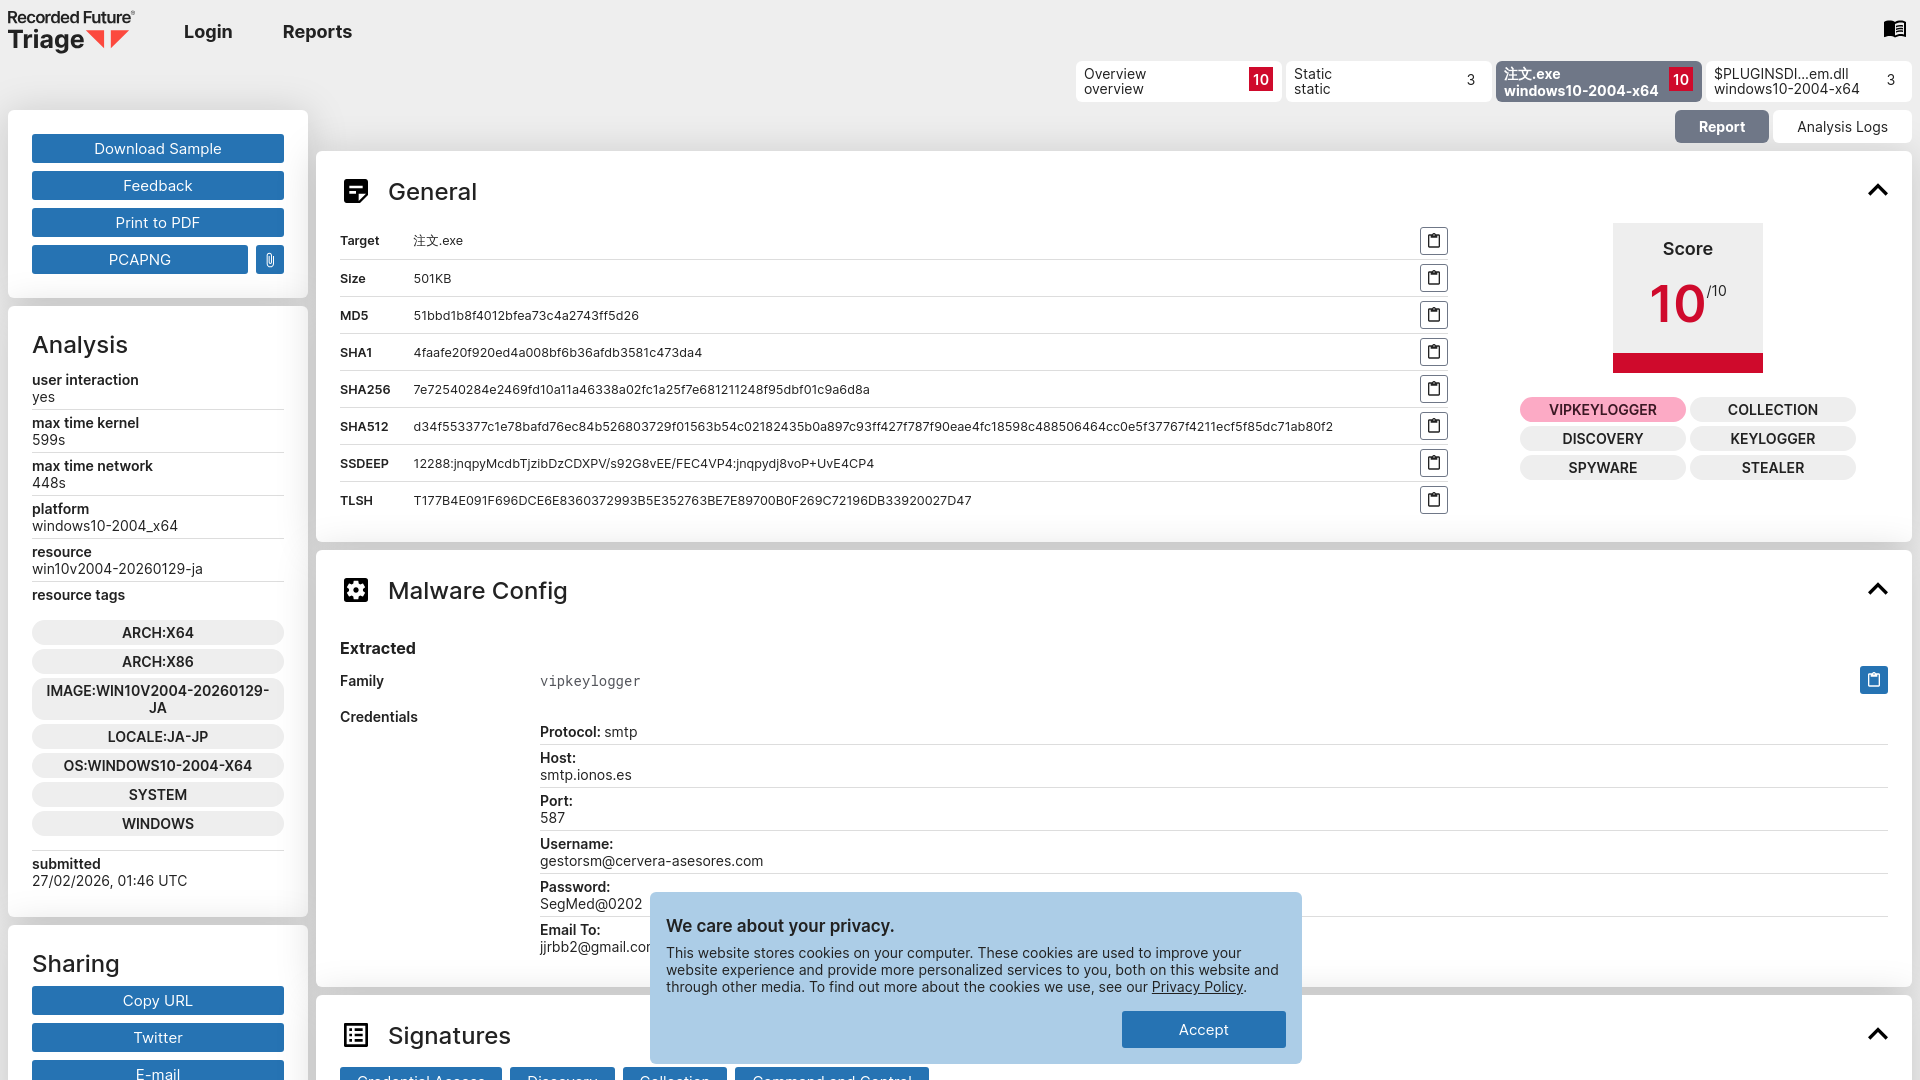This screenshot has height=1080, width=1920.
Task: Copy the TLSH value
Action: (x=1433, y=500)
